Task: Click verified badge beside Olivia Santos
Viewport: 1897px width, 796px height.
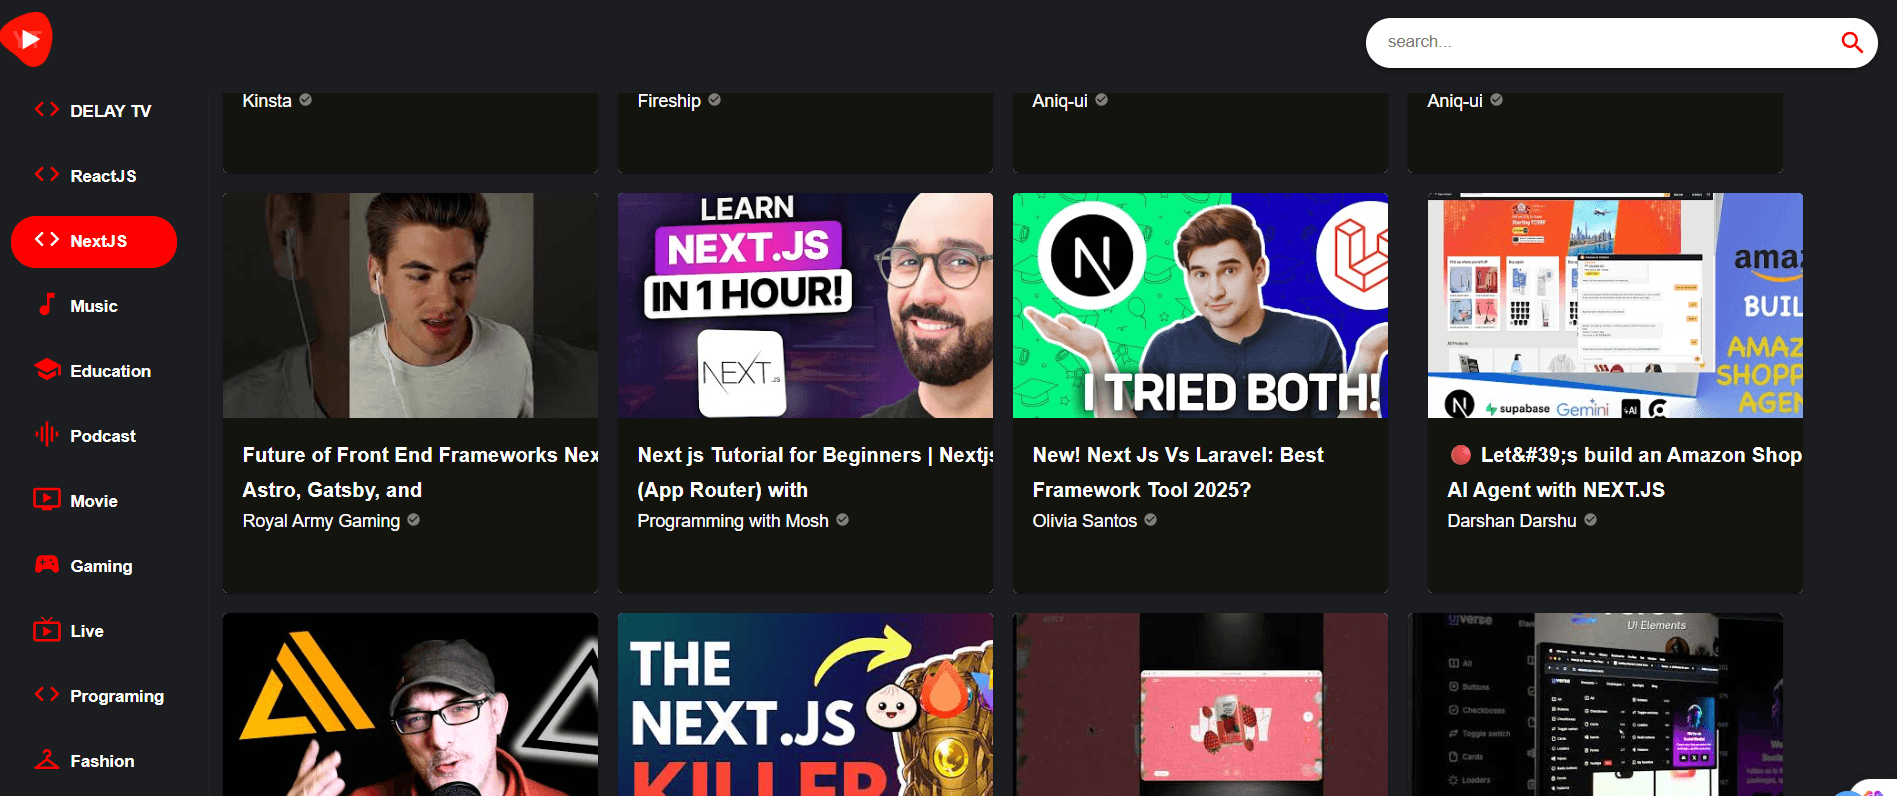Action: (1151, 520)
